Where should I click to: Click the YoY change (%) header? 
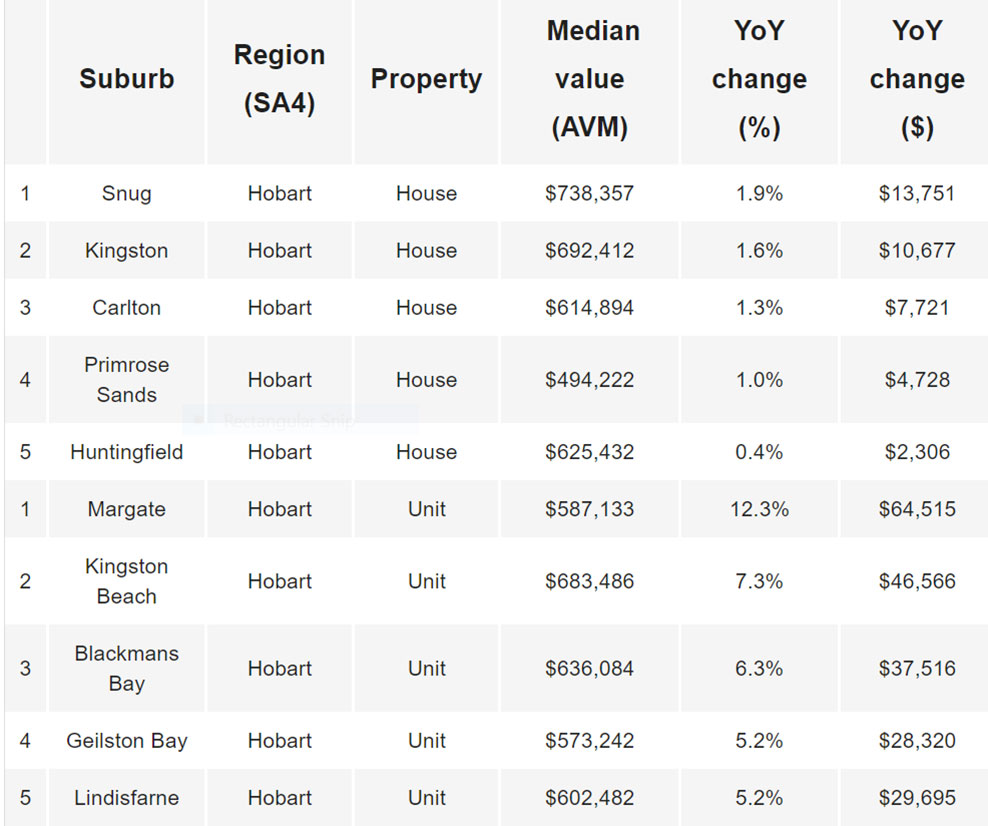coord(759,79)
